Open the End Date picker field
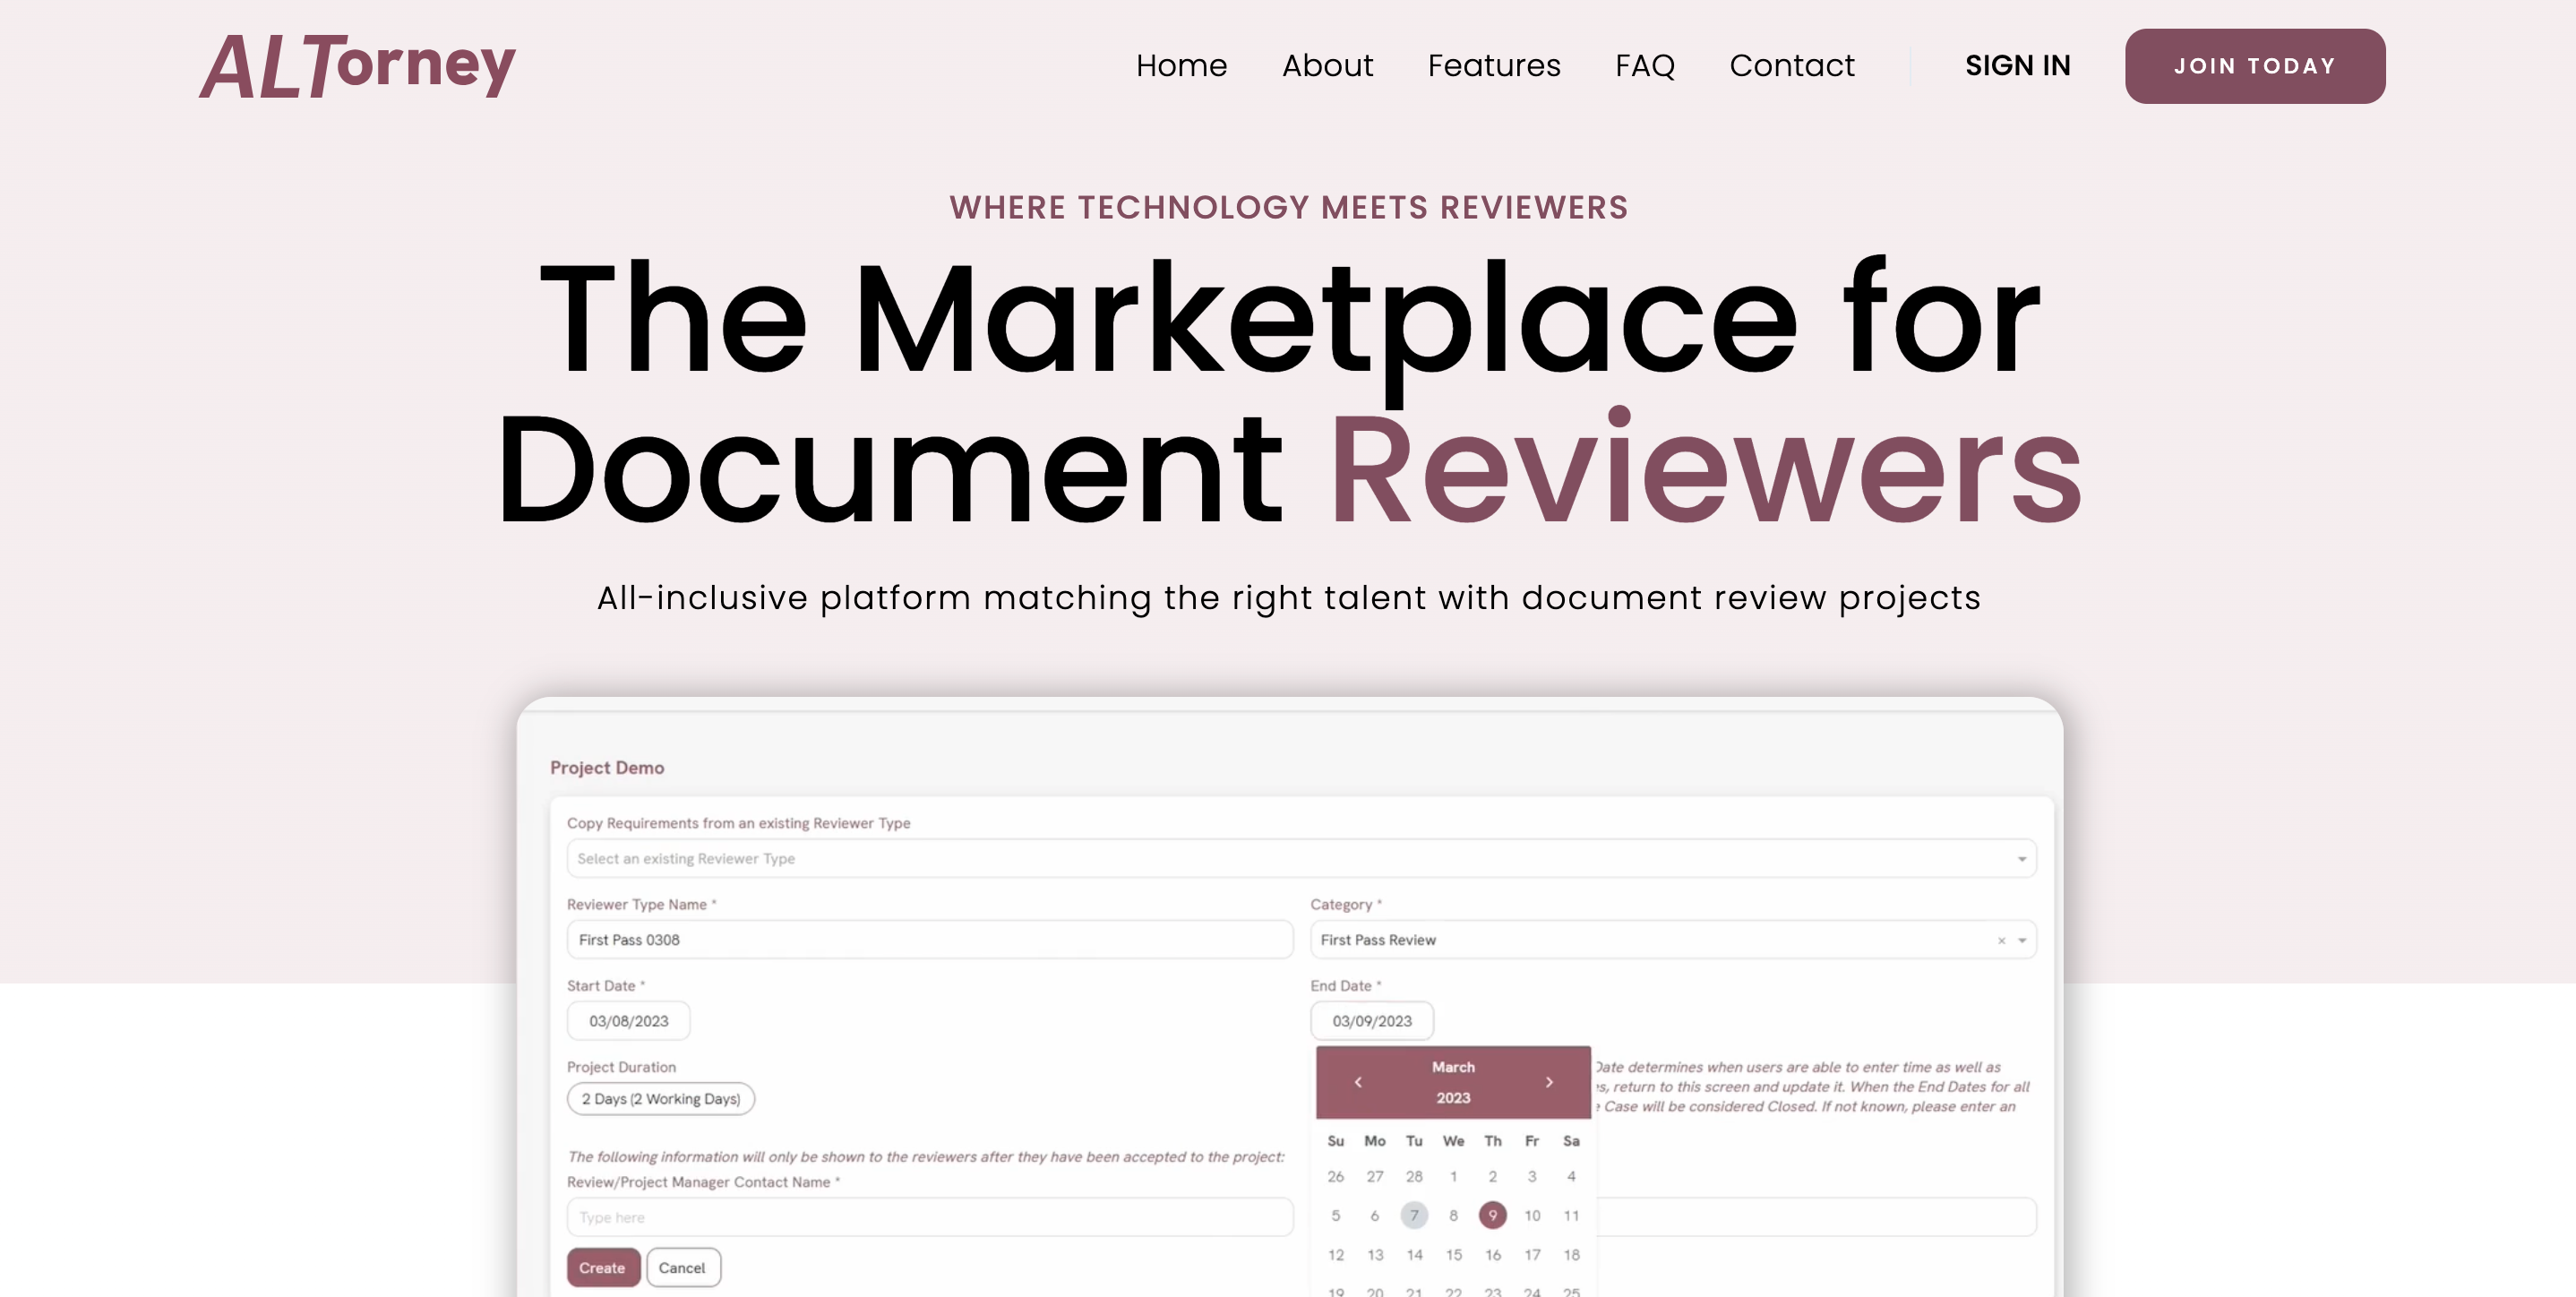The height and width of the screenshot is (1297, 2576). (x=1371, y=1021)
